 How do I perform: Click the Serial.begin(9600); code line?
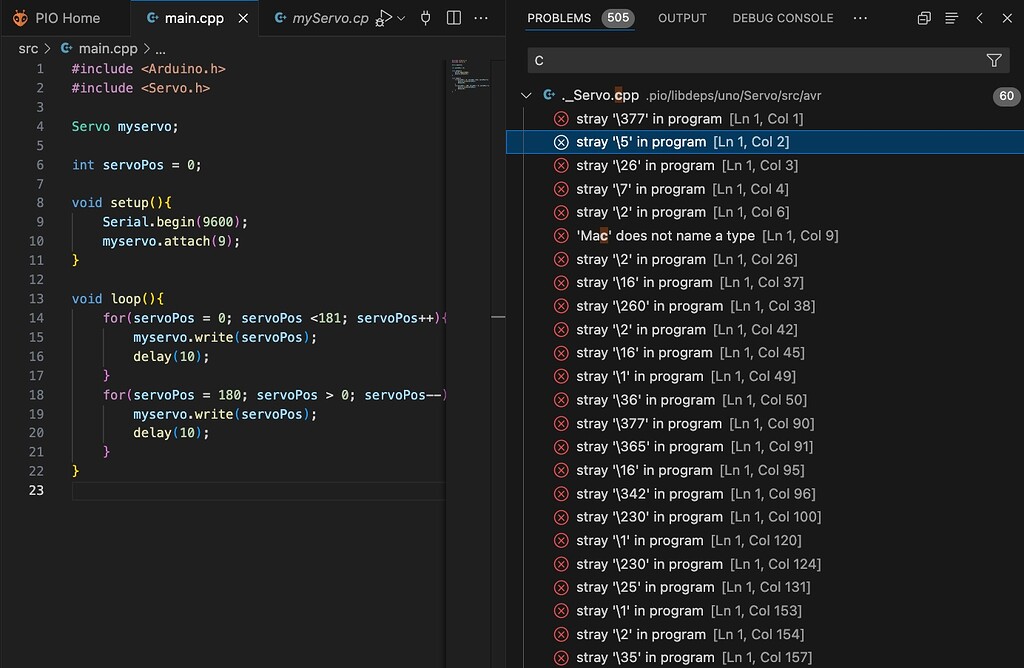[x=175, y=222]
